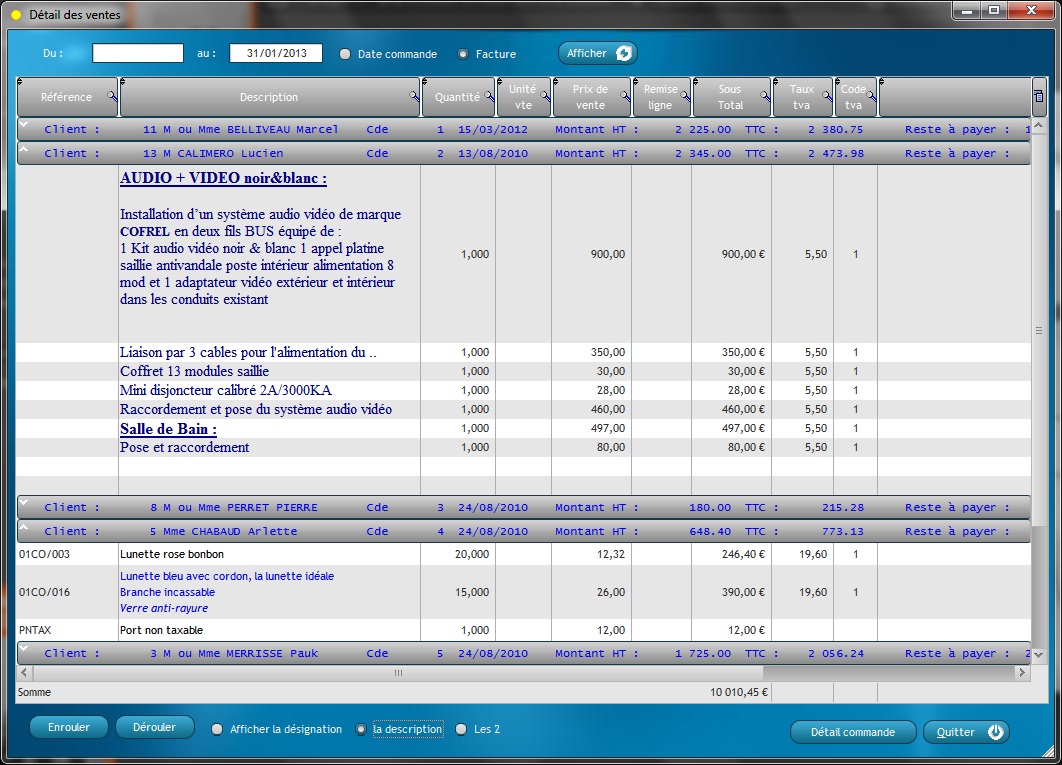Select the Facture radio button
The image size is (1062, 765).
point(463,54)
